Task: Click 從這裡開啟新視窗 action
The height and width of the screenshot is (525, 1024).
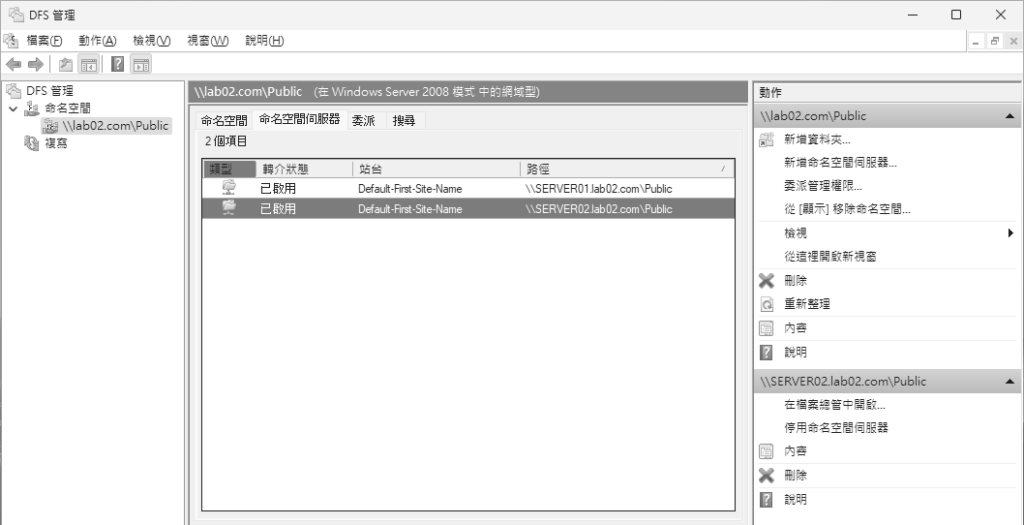Action: pyautogui.click(x=830, y=257)
